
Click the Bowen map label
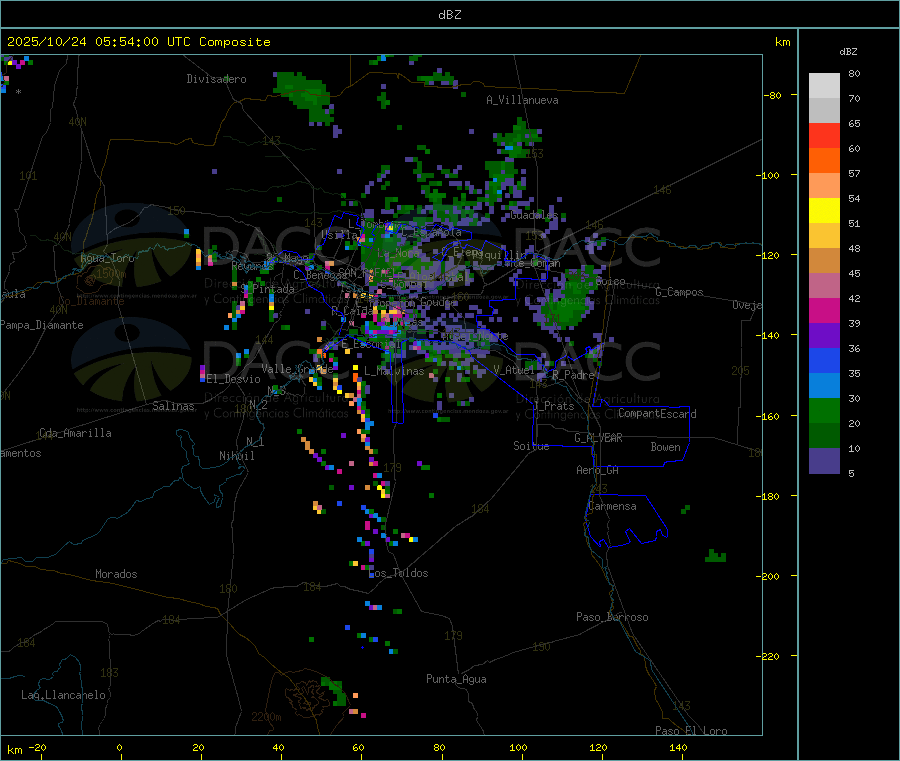[665, 447]
